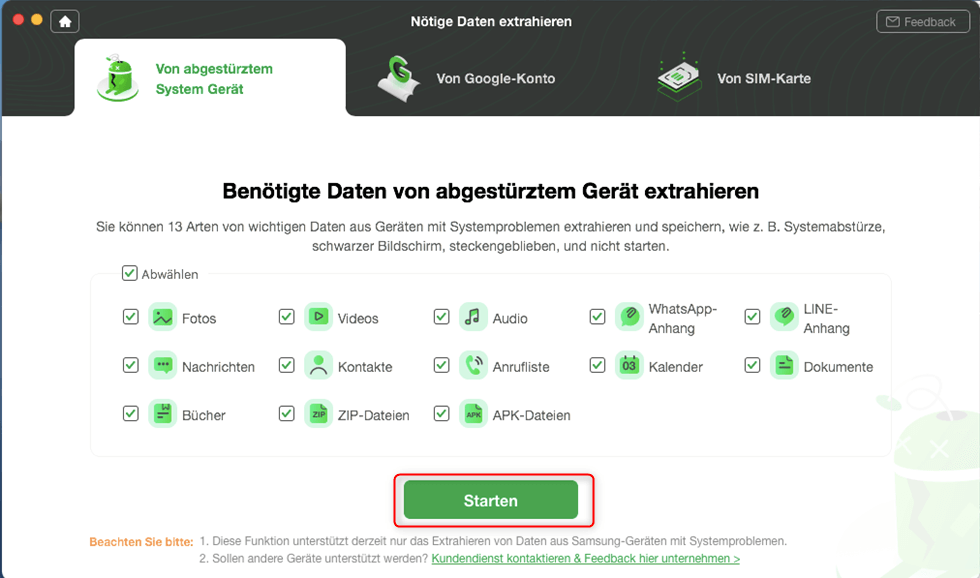
Task: Click the Anrufliste phone icon
Action: [473, 366]
